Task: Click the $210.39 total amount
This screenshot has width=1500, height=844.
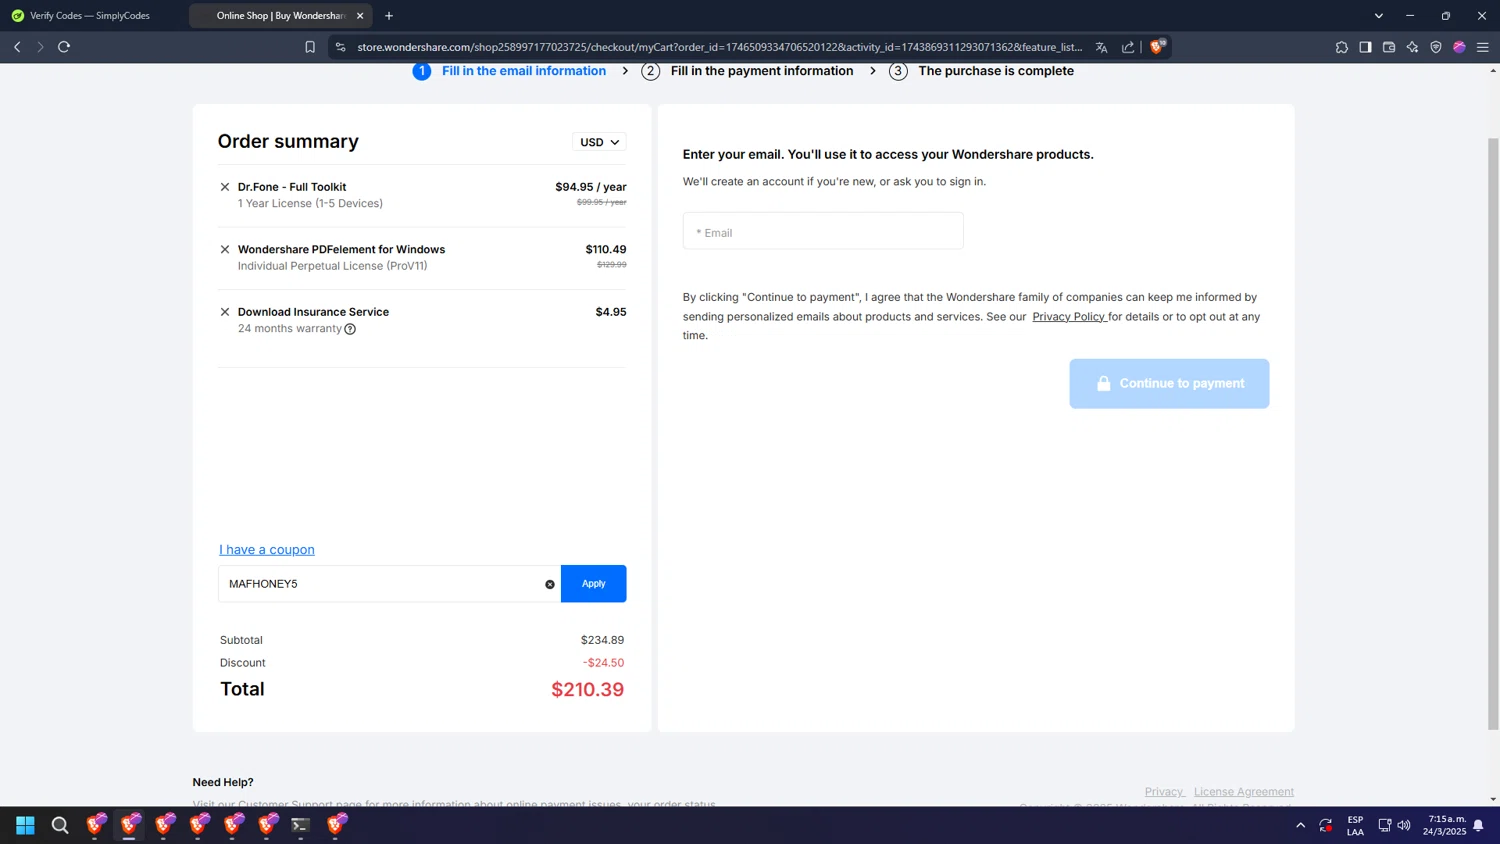Action: point(588,690)
